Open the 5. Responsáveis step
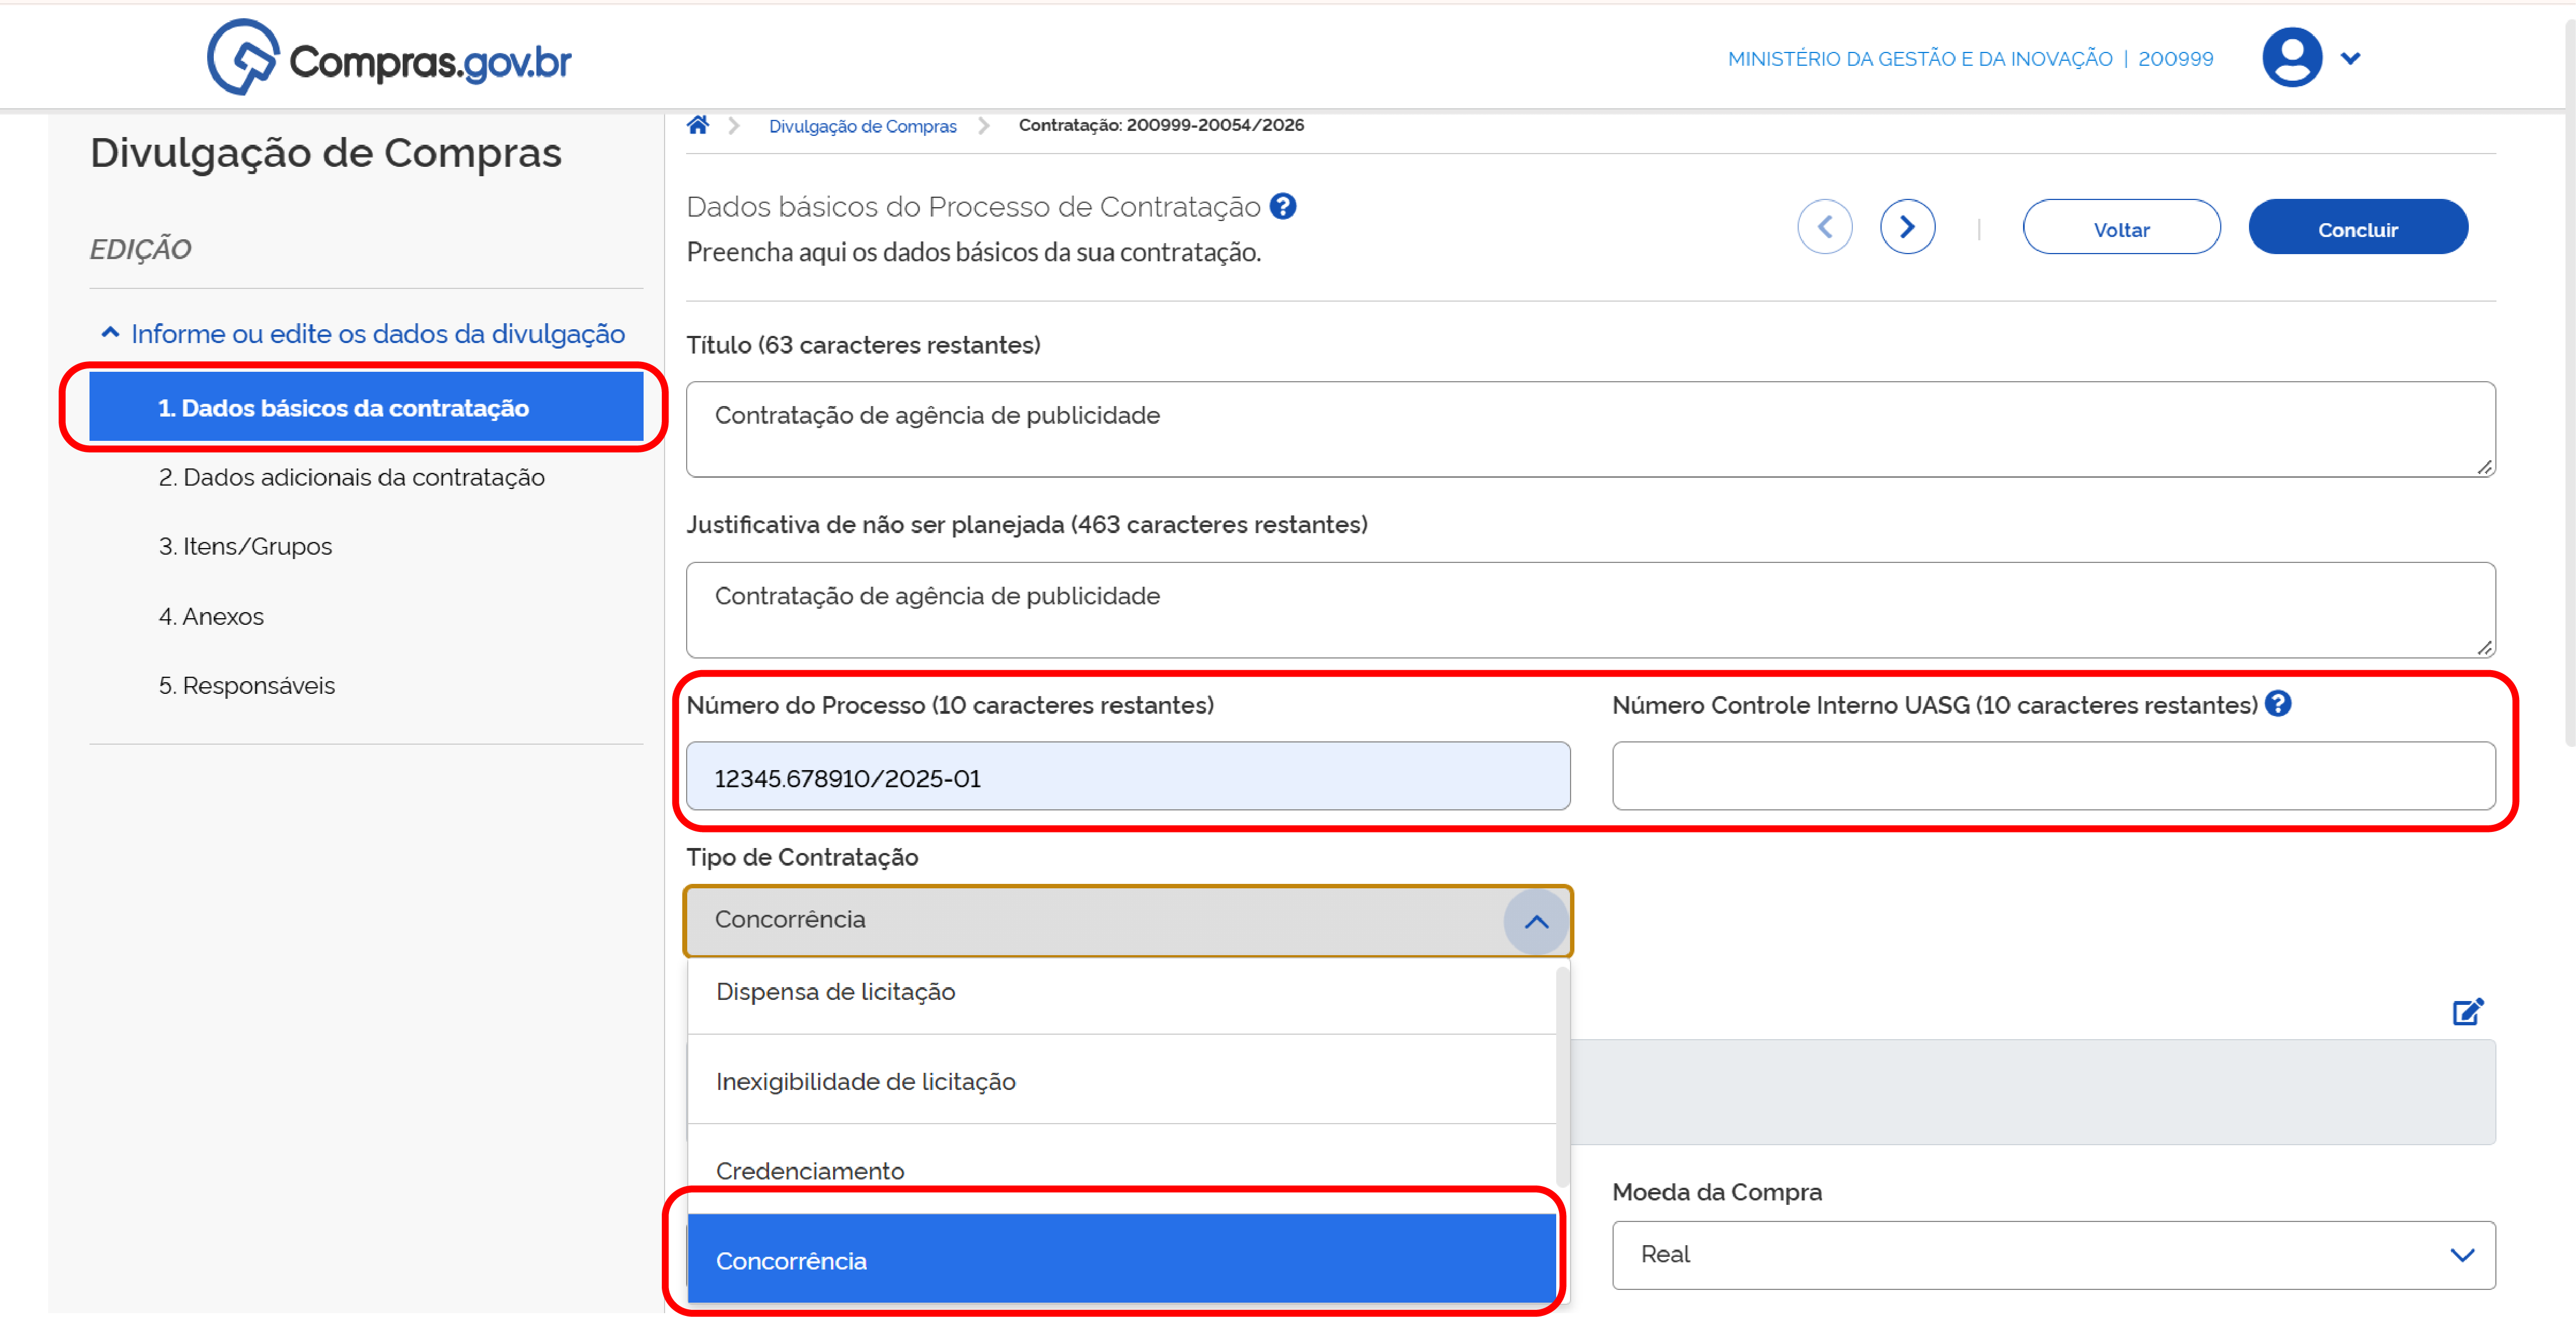 [x=247, y=685]
